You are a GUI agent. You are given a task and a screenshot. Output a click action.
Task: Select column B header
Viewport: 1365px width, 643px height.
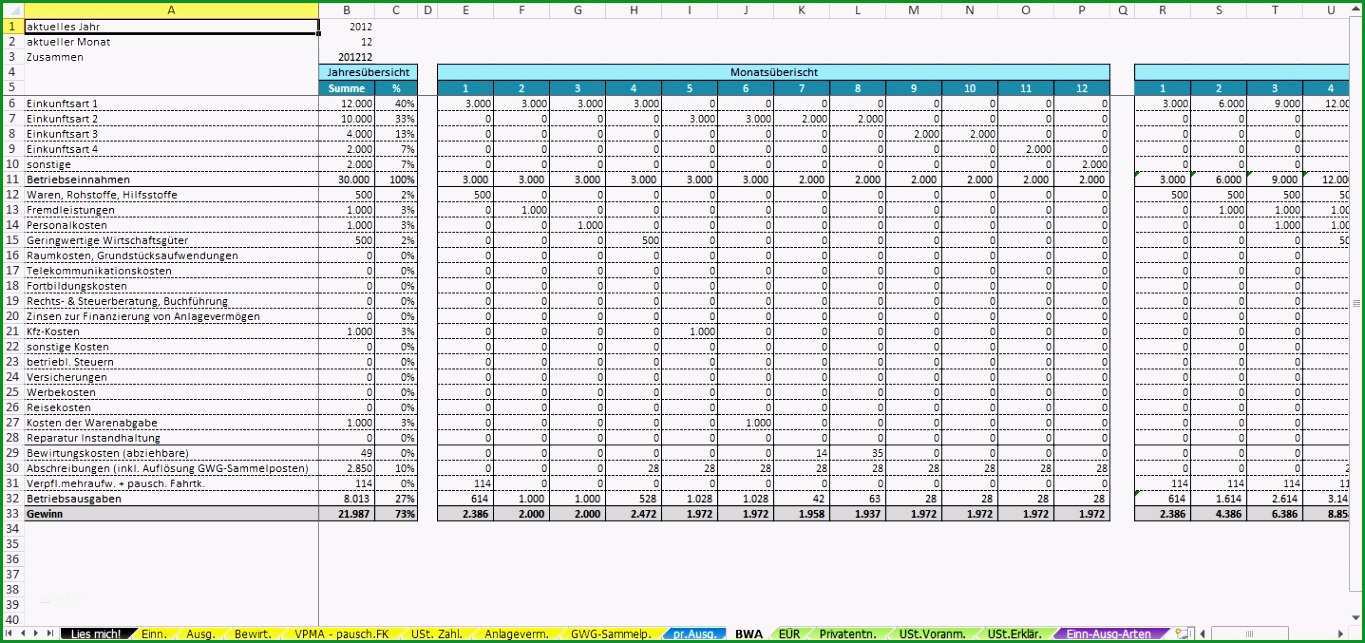coord(347,10)
